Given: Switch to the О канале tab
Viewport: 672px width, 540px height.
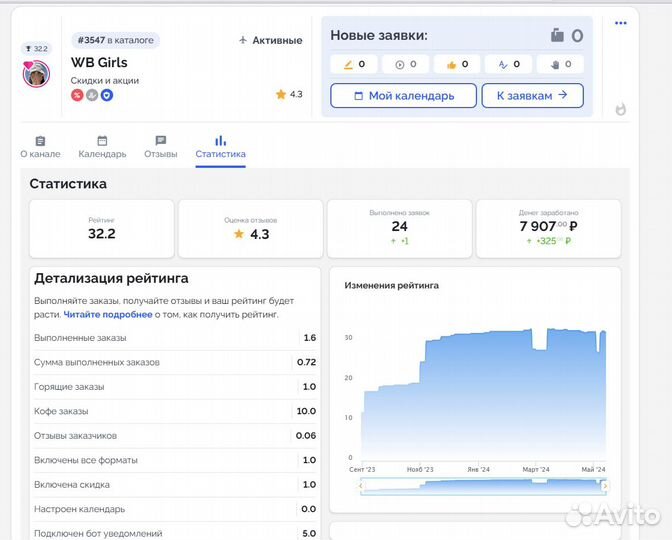Looking at the screenshot, I should (40, 147).
